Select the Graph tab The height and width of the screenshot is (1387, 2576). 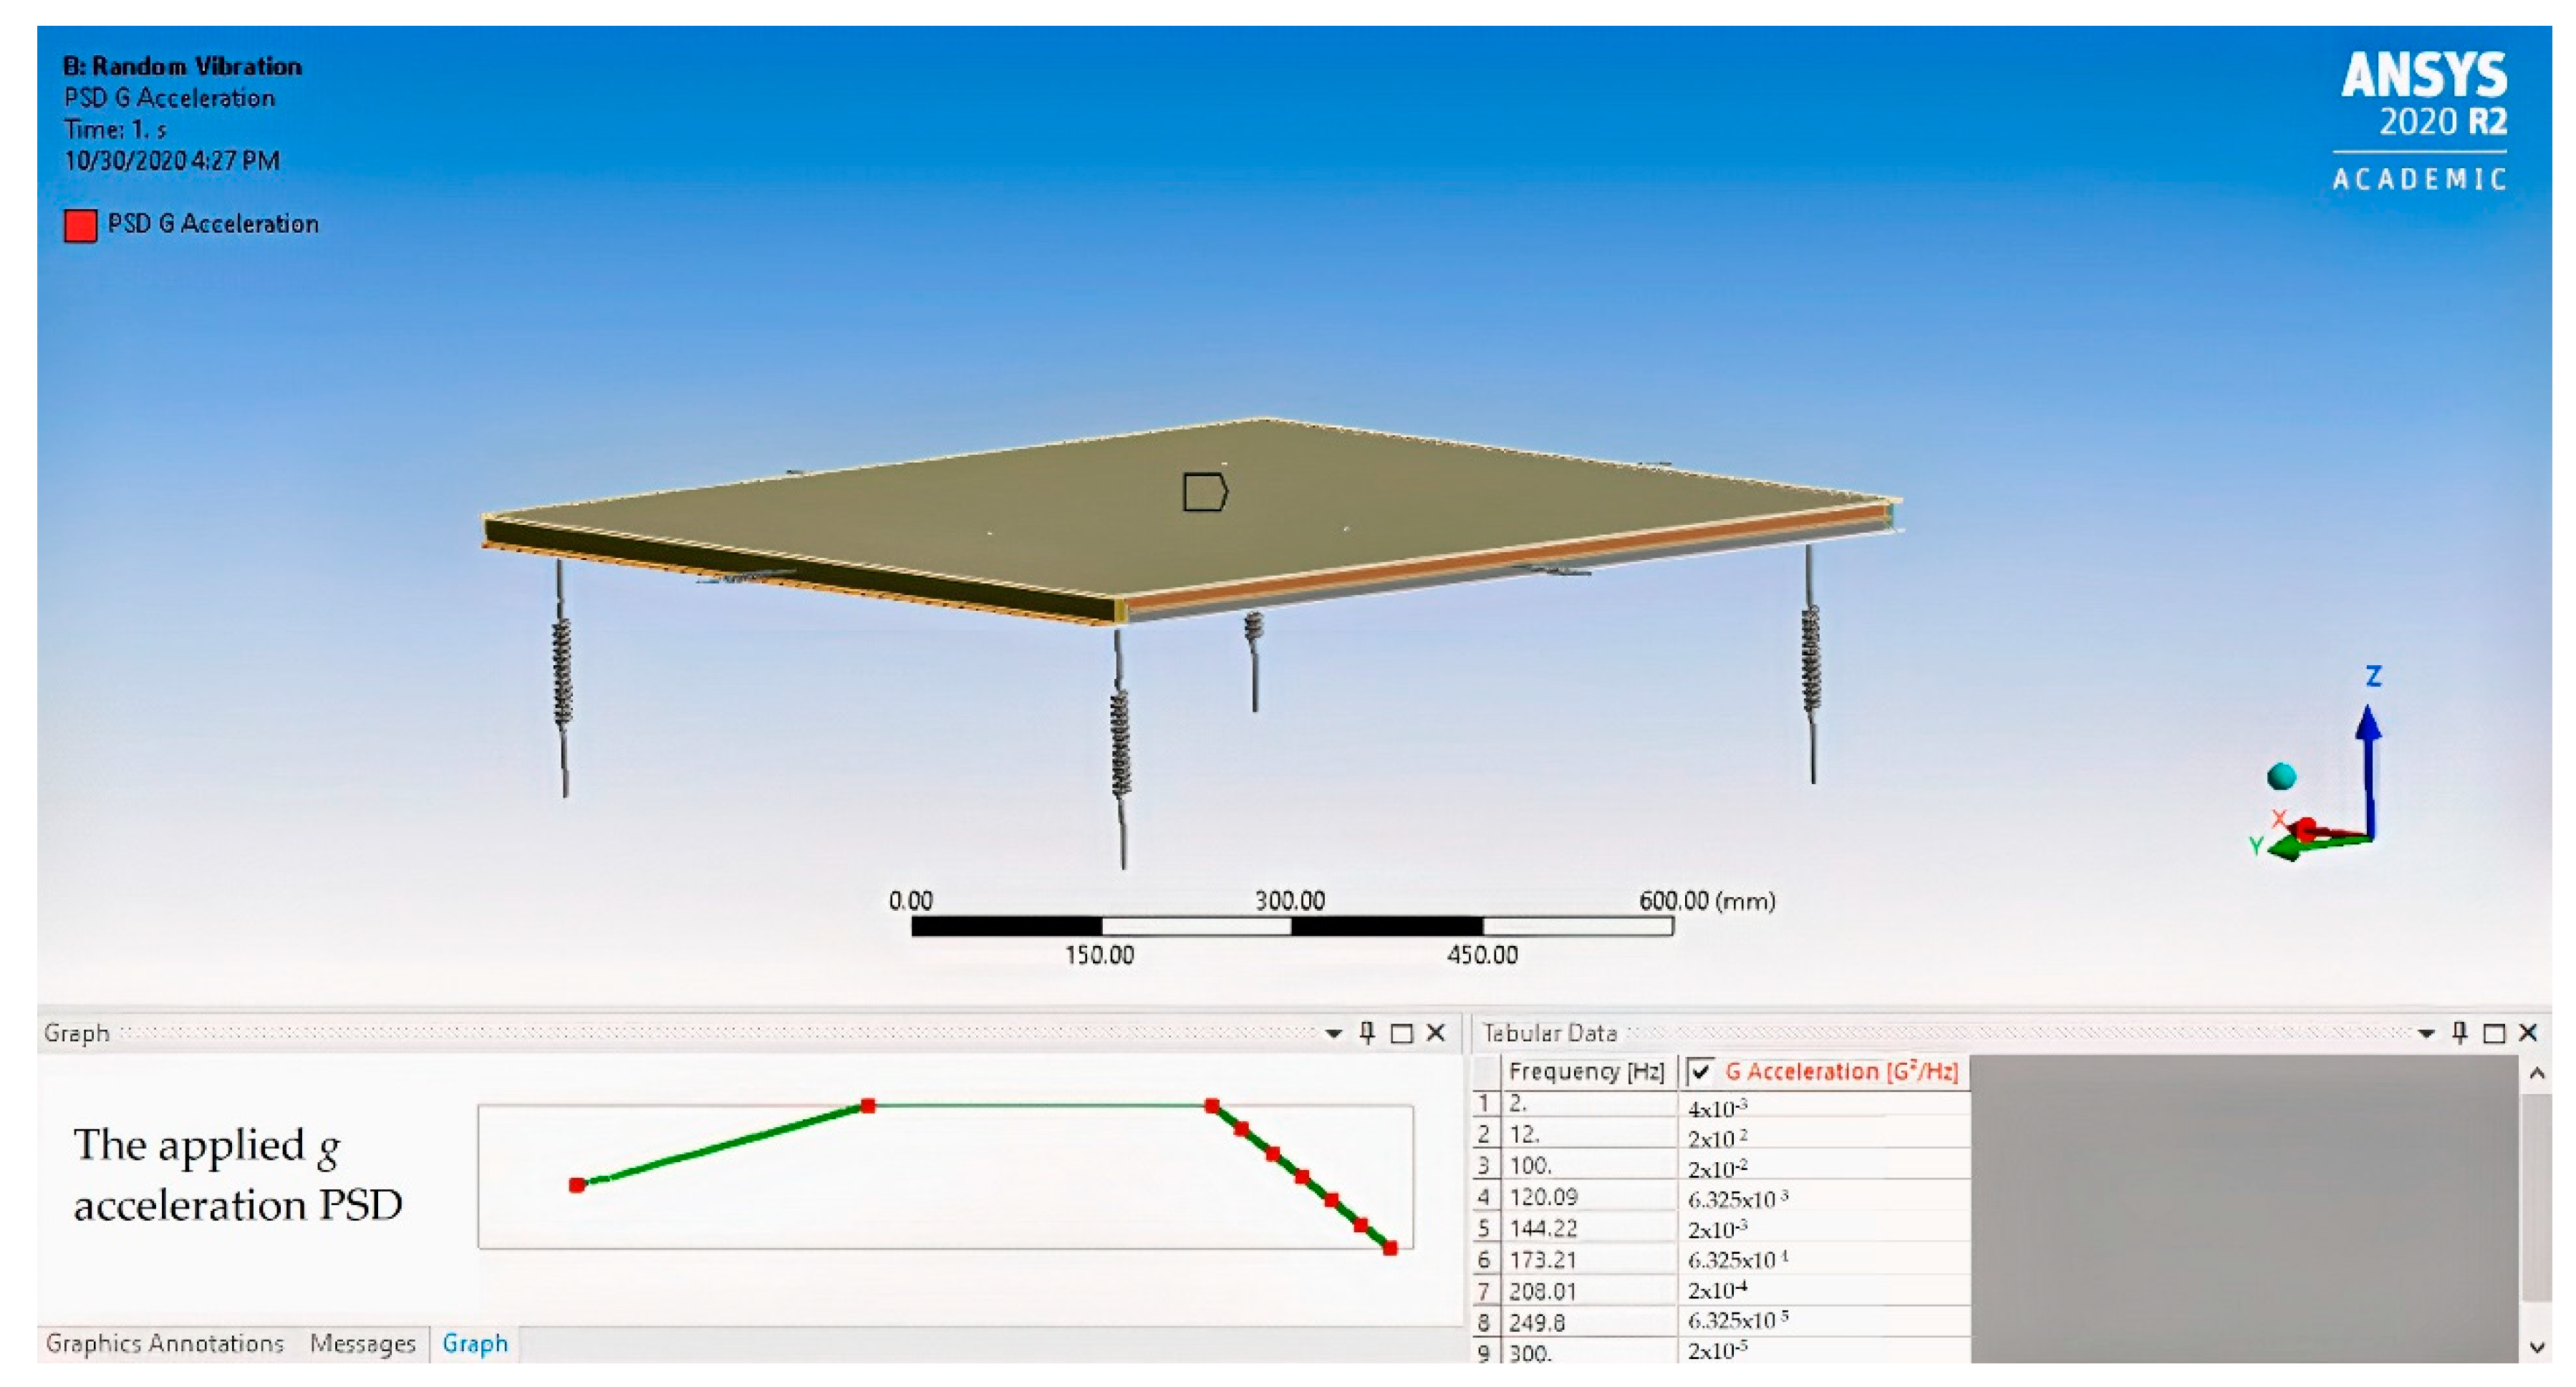(x=475, y=1343)
